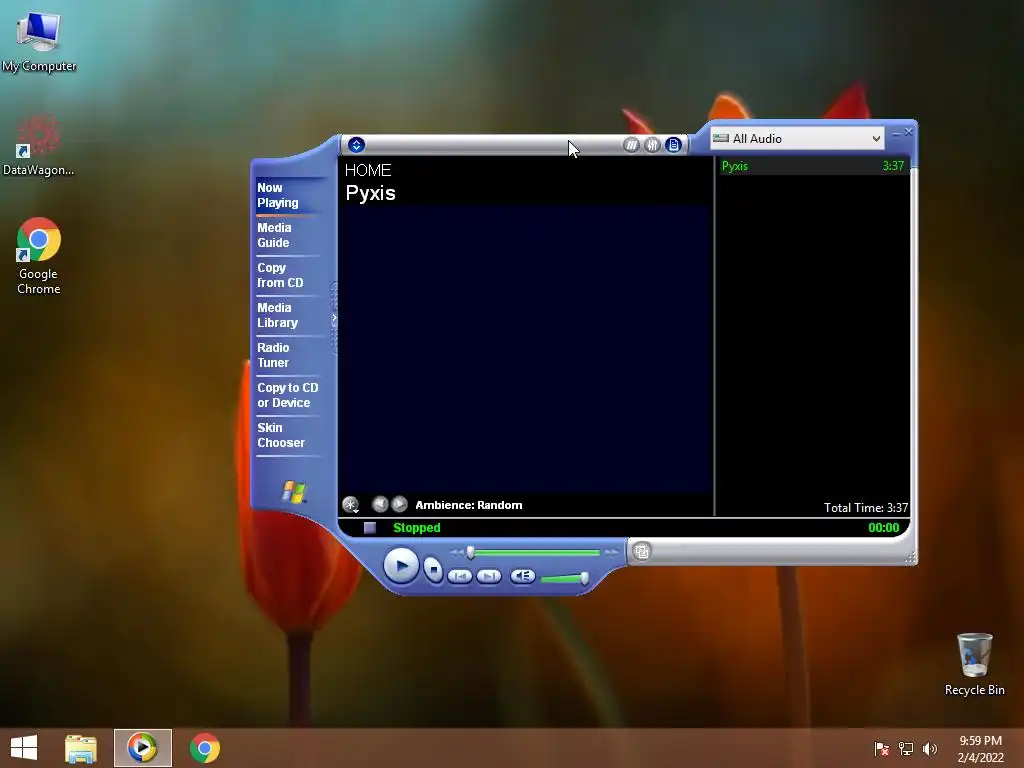Open the Windows Start button
This screenshot has height=768, width=1024.
click(x=24, y=748)
